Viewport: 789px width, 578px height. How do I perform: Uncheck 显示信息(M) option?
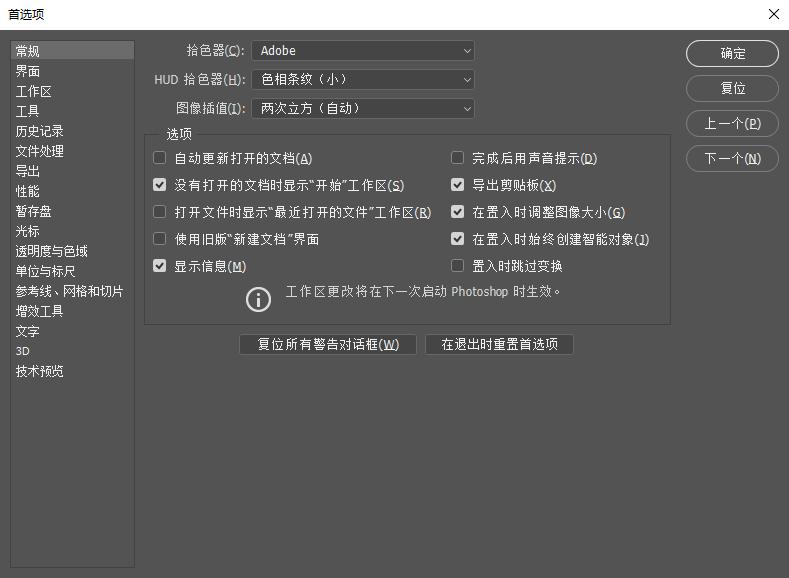pos(160,266)
